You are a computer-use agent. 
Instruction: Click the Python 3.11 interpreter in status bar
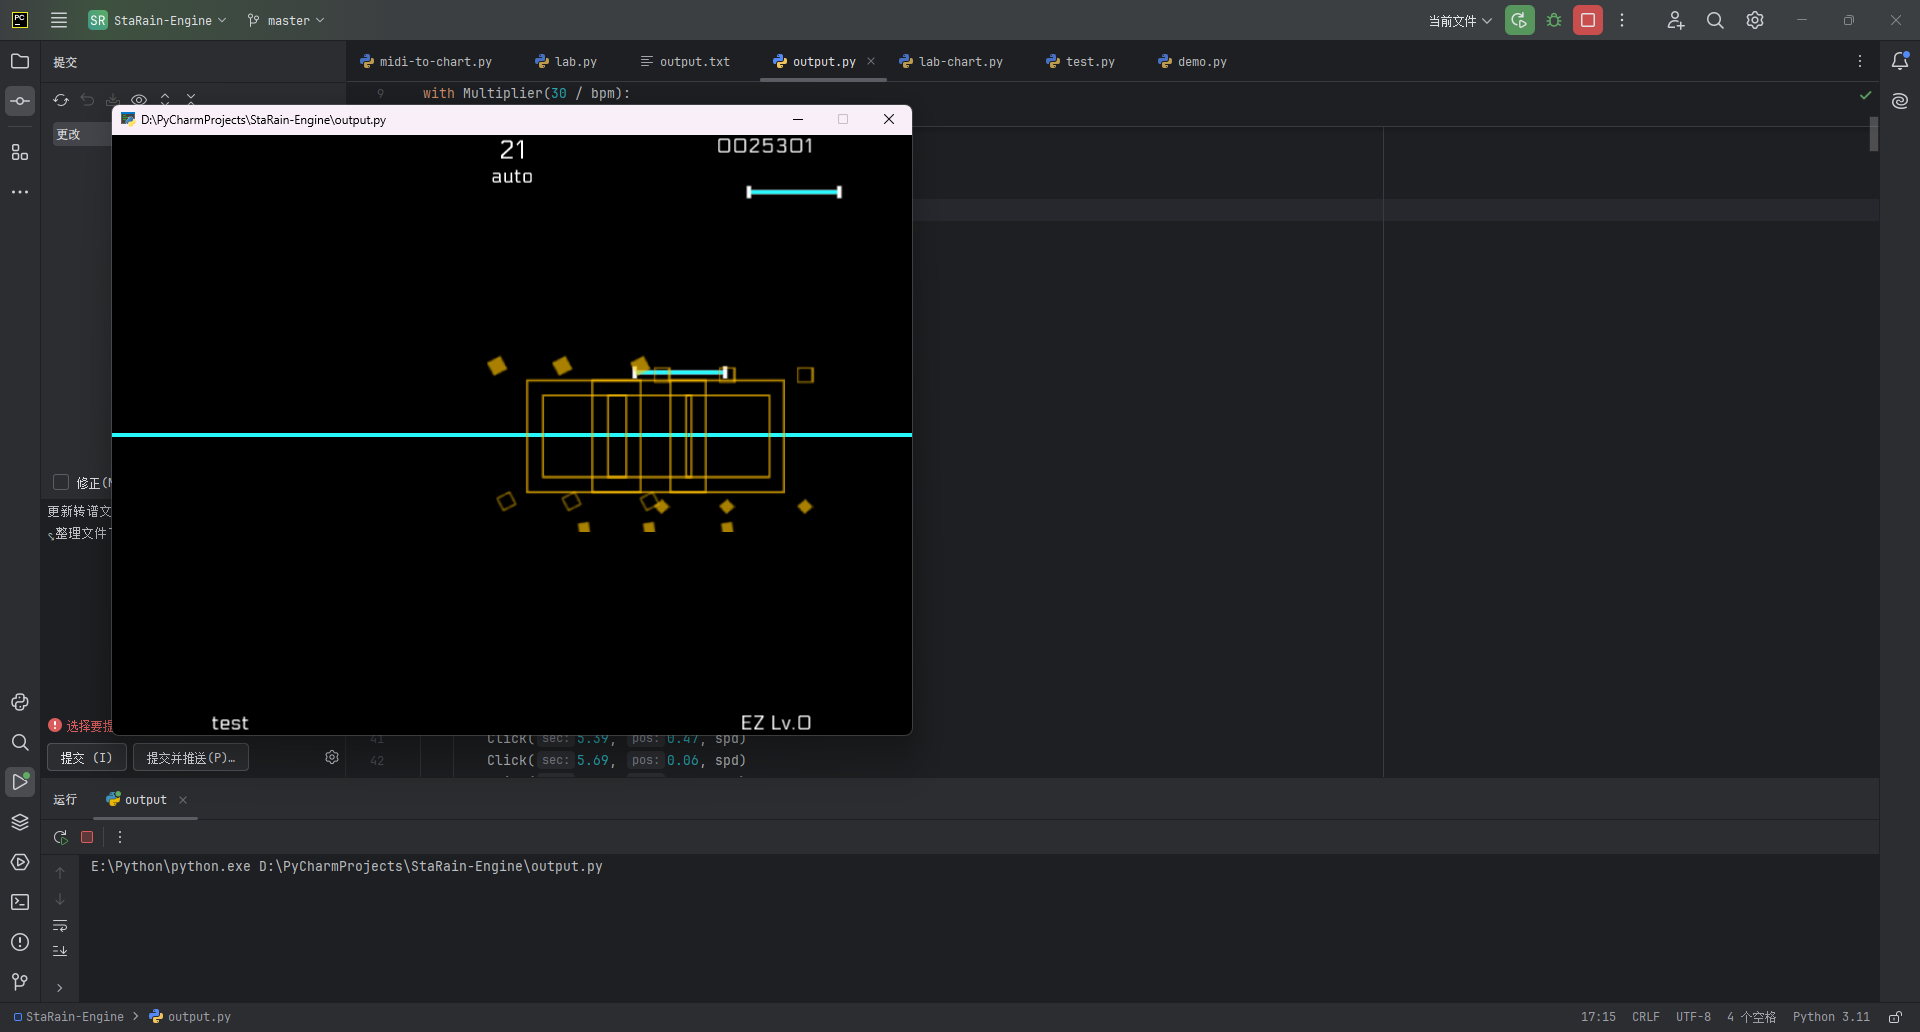point(1830,1017)
